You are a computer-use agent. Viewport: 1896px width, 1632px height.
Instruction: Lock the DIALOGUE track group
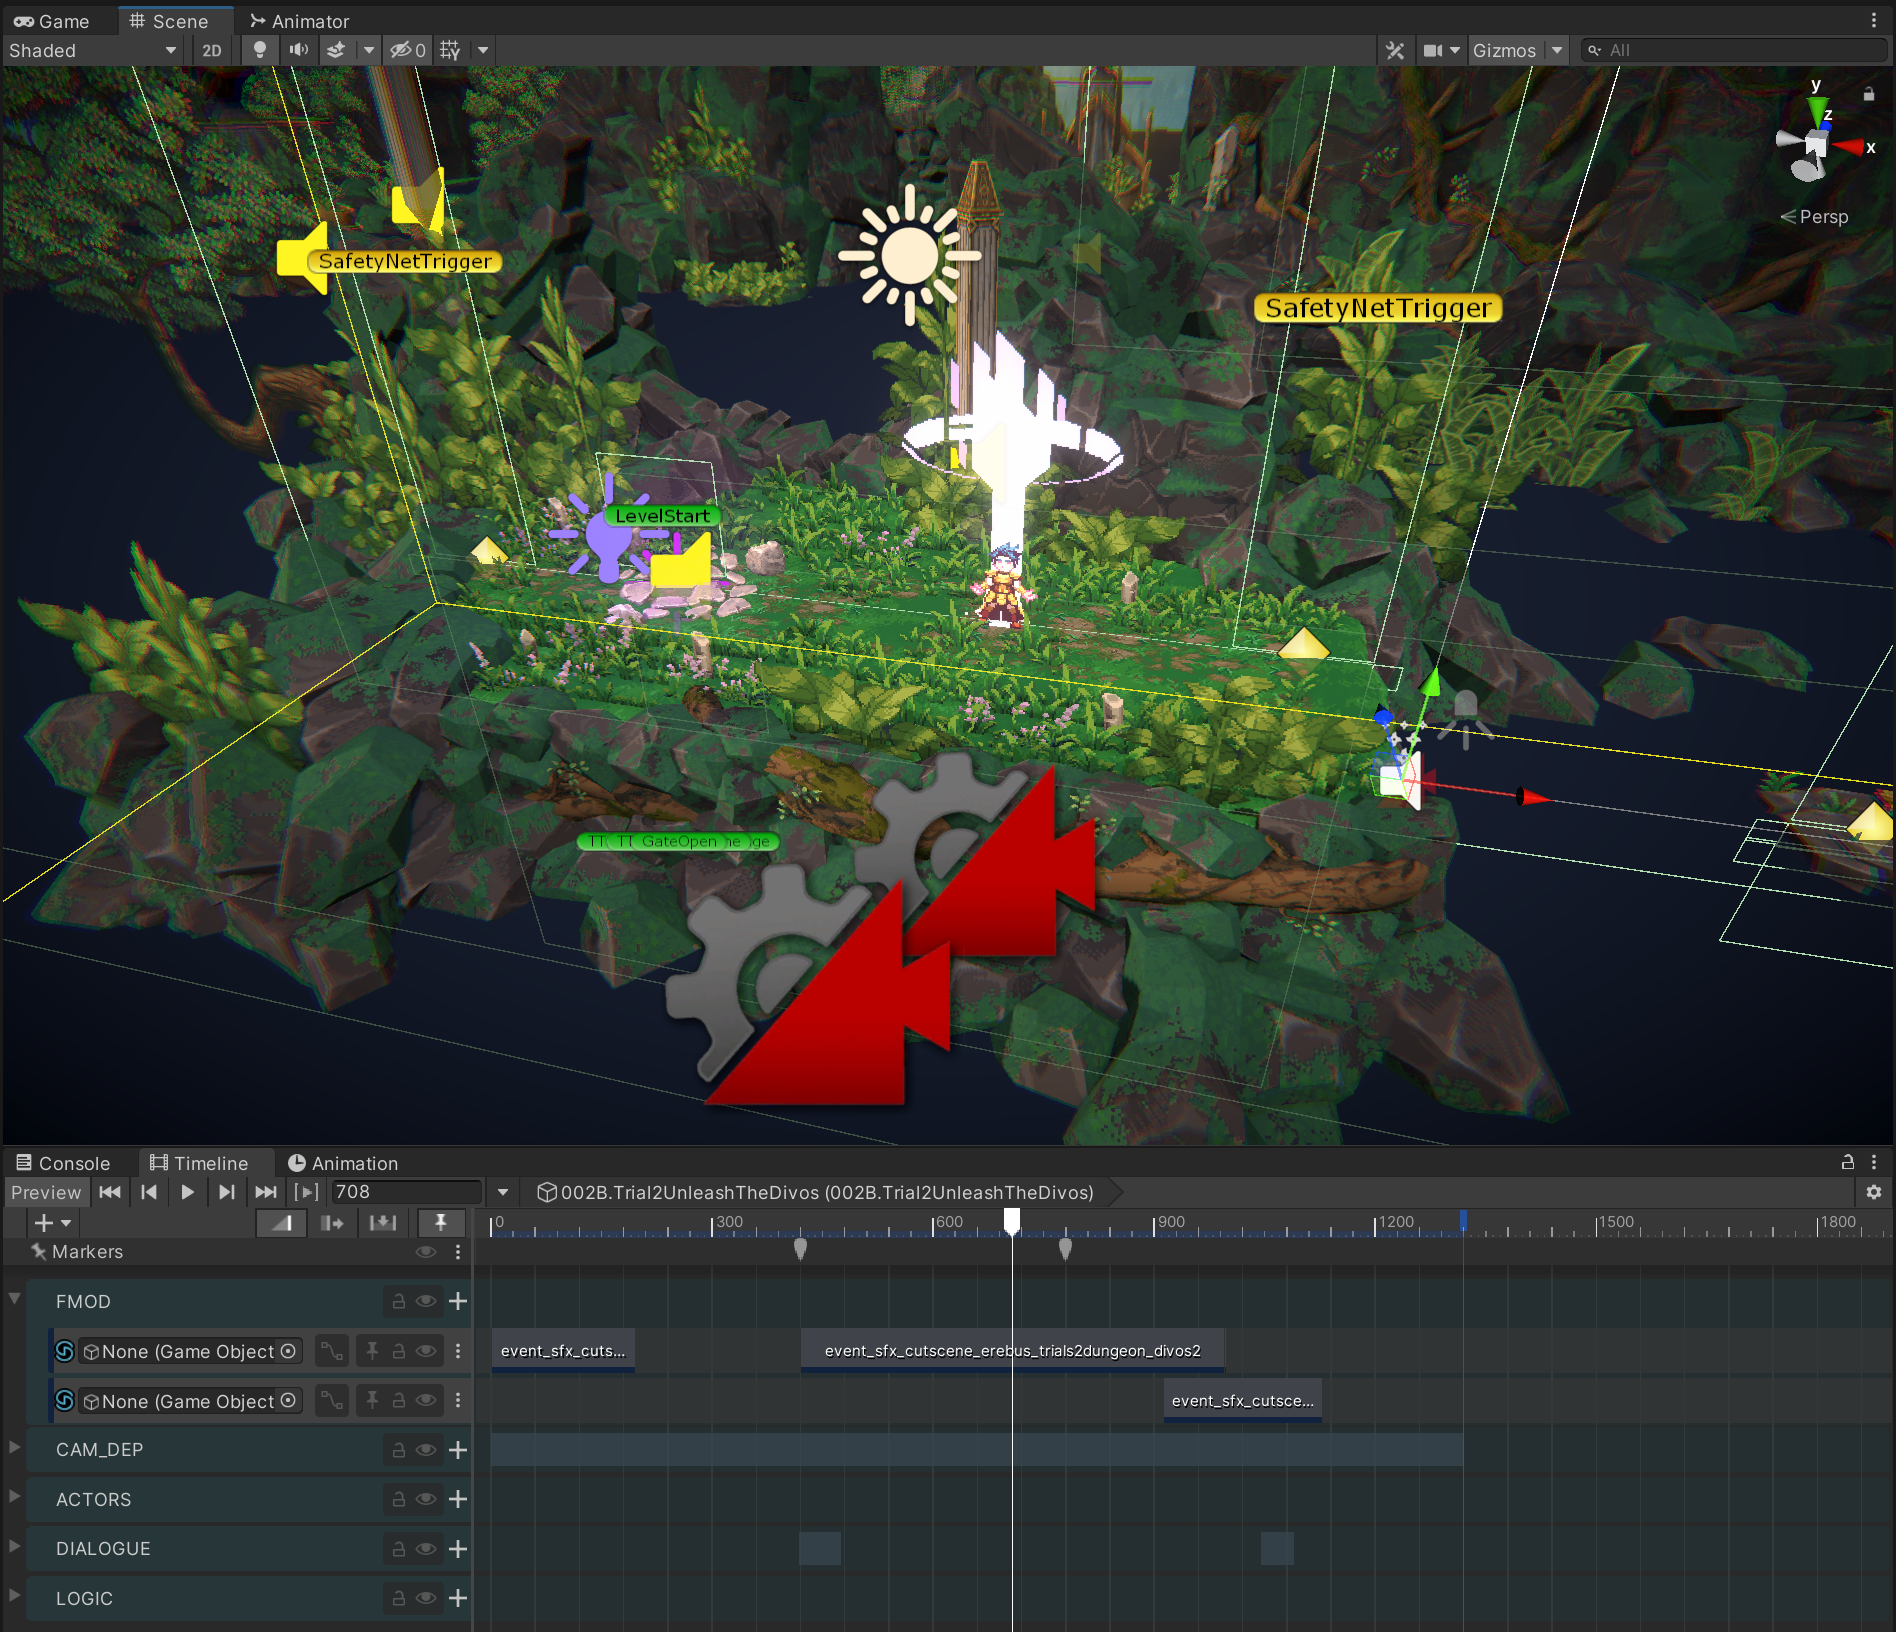click(x=398, y=1549)
